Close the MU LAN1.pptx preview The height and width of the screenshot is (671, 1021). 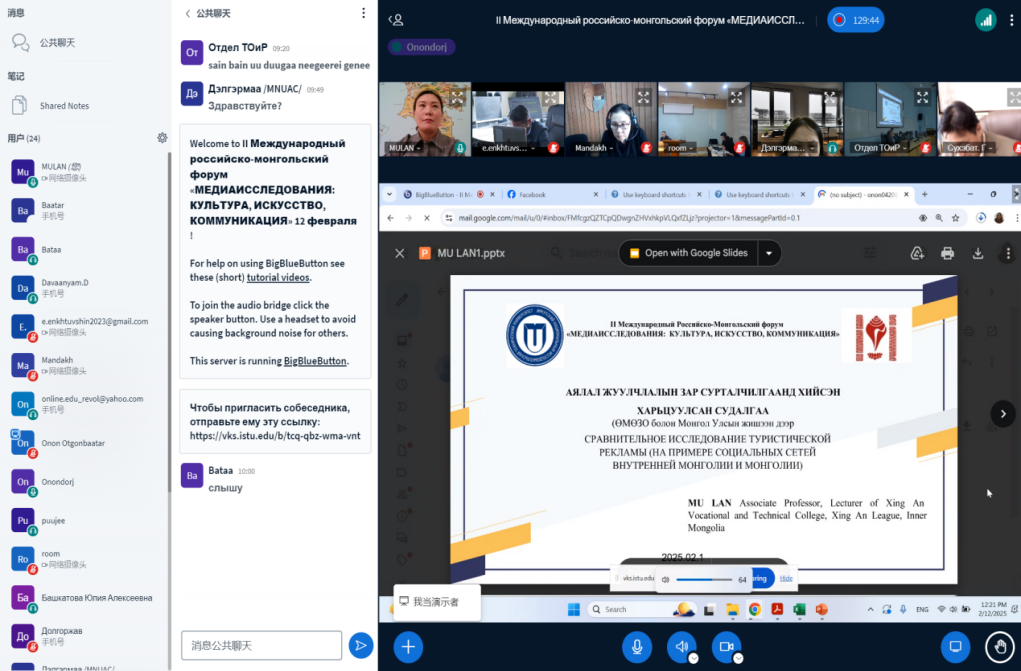coord(400,253)
